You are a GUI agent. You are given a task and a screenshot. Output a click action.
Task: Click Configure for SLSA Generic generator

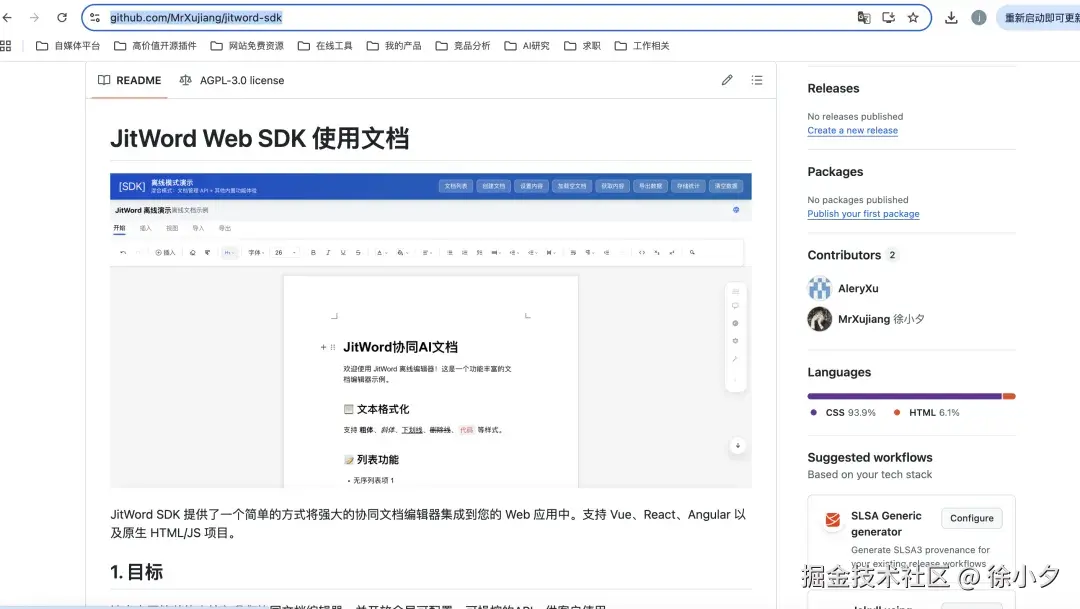pyautogui.click(x=971, y=518)
